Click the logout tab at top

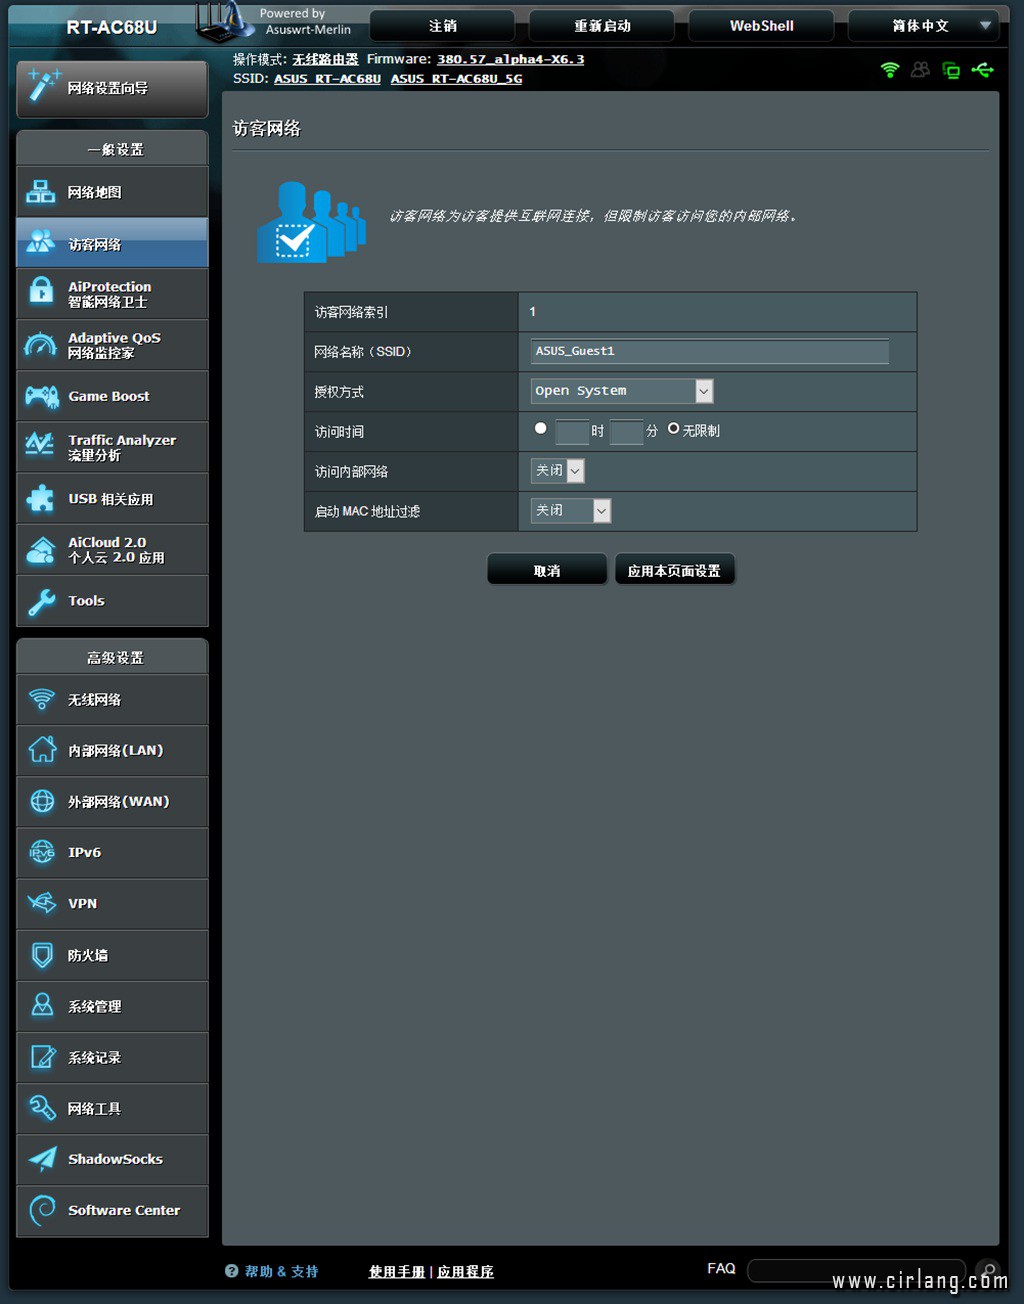pyautogui.click(x=442, y=26)
